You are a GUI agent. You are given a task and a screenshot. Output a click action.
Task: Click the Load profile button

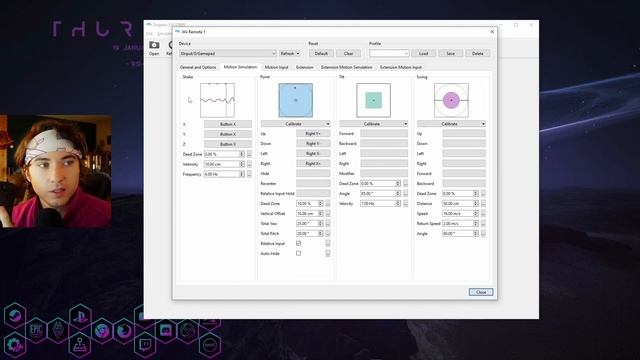tap(424, 53)
